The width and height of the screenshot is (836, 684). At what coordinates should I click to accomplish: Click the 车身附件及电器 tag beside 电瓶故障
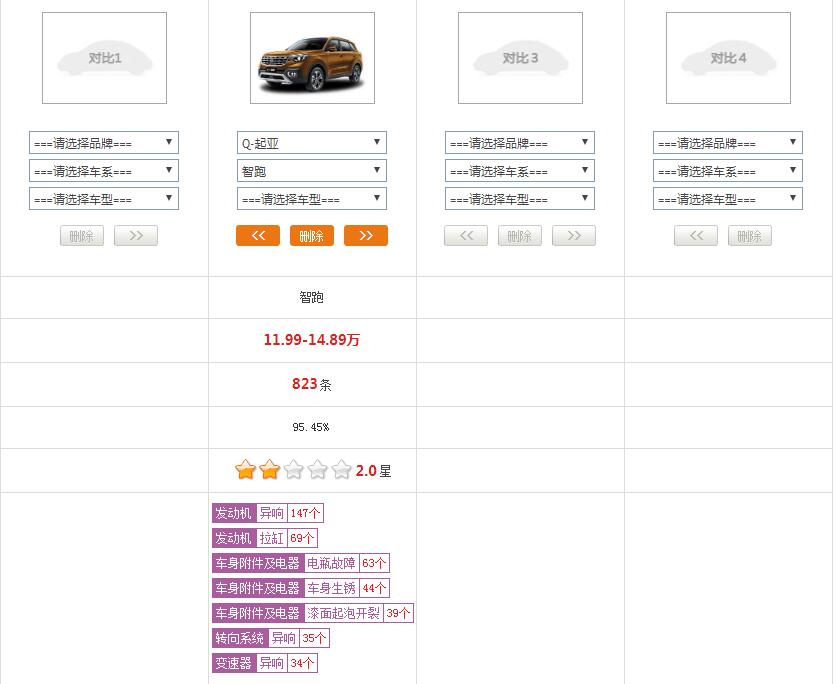258,563
